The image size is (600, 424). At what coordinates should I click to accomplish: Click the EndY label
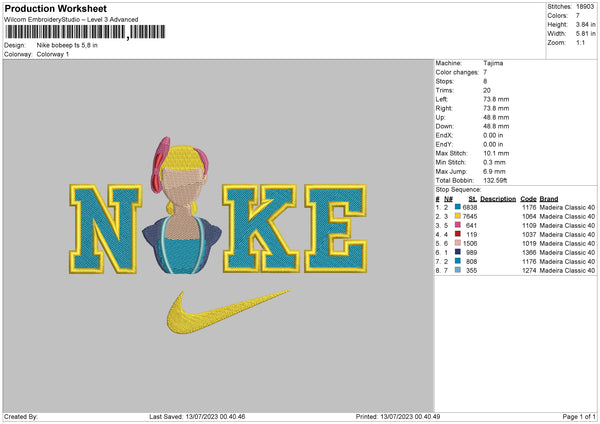(444, 144)
